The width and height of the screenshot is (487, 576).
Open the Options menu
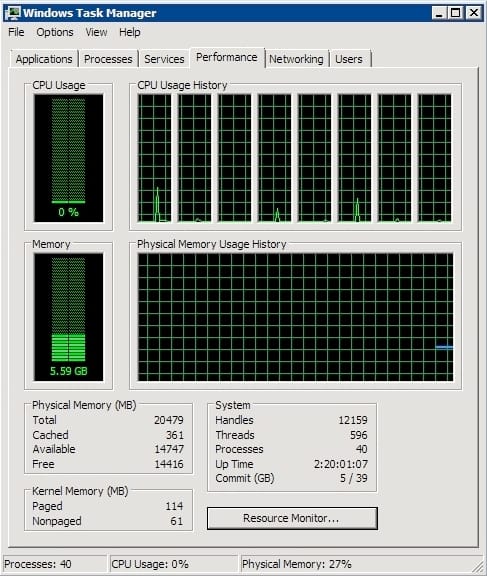coord(55,32)
